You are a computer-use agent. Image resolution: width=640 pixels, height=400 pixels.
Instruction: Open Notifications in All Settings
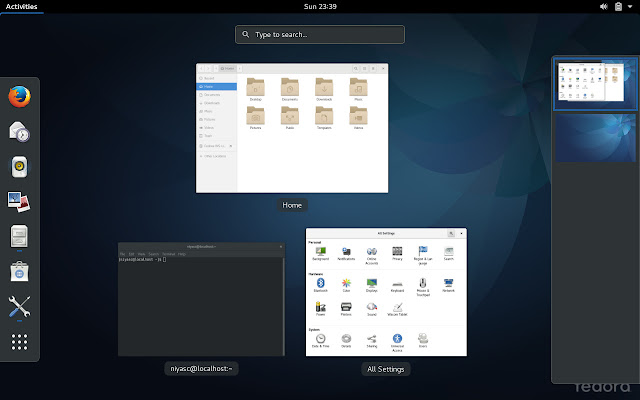[346, 253]
